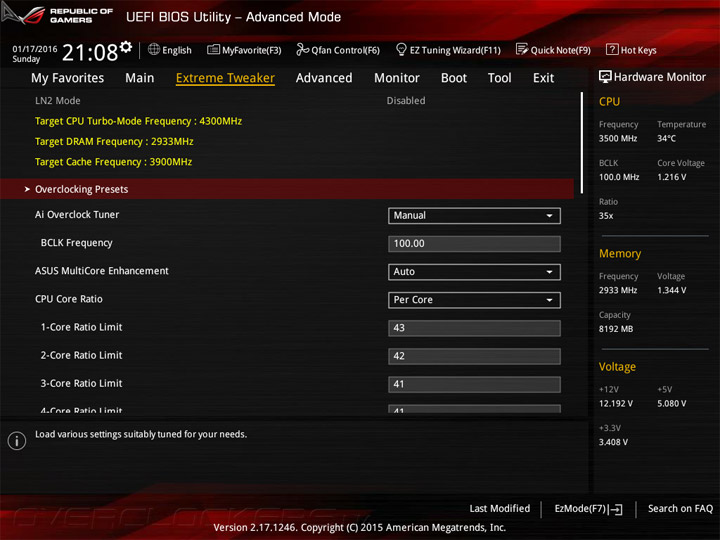Click the 1-Core Ratio Limit field
Screen dimensions: 720x540
(x=474, y=328)
